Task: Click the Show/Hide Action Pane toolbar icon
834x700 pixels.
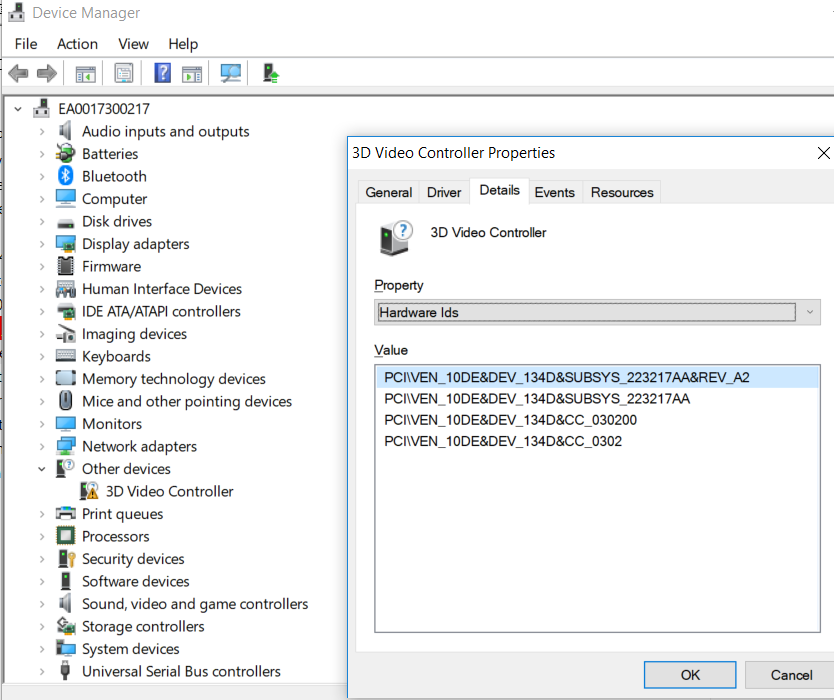Action: pos(192,73)
